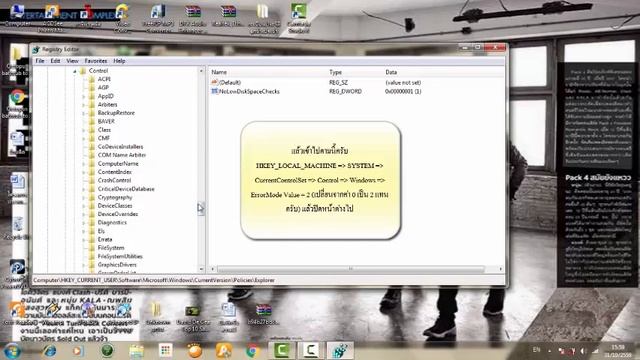This screenshot has height=360, width=640.
Task: Select the NoLowDiskSpaceChecks DWORD value icon
Action: (x=215, y=91)
